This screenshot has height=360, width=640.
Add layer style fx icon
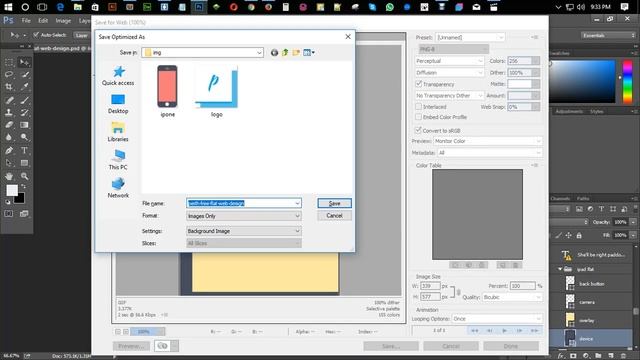click(561, 356)
